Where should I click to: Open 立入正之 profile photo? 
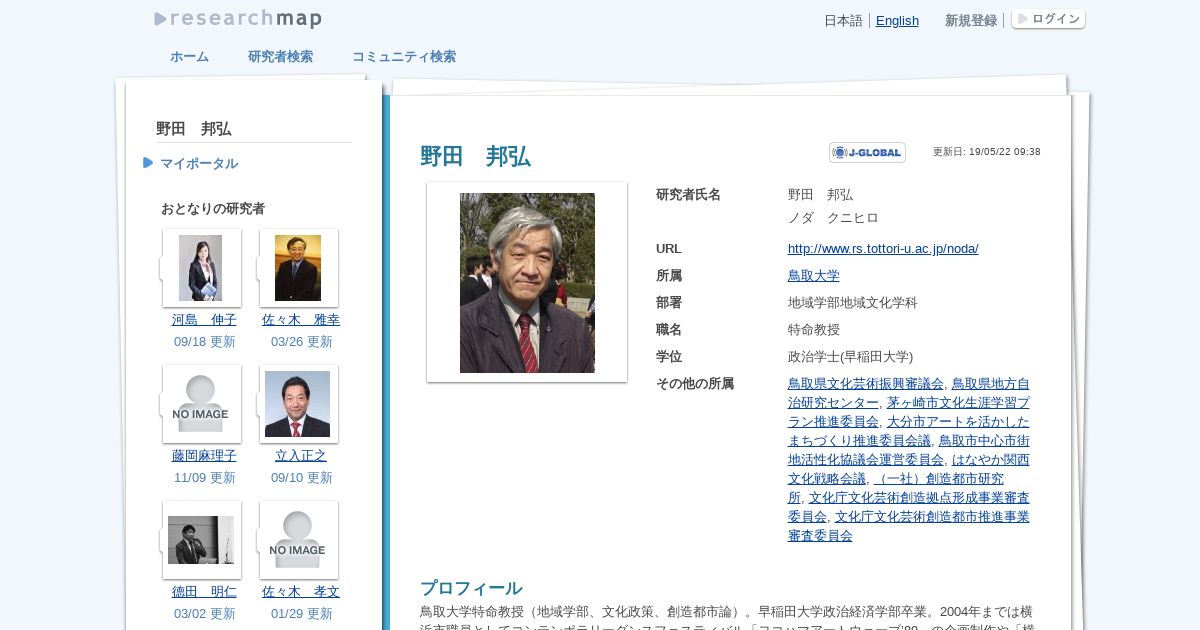pos(298,404)
